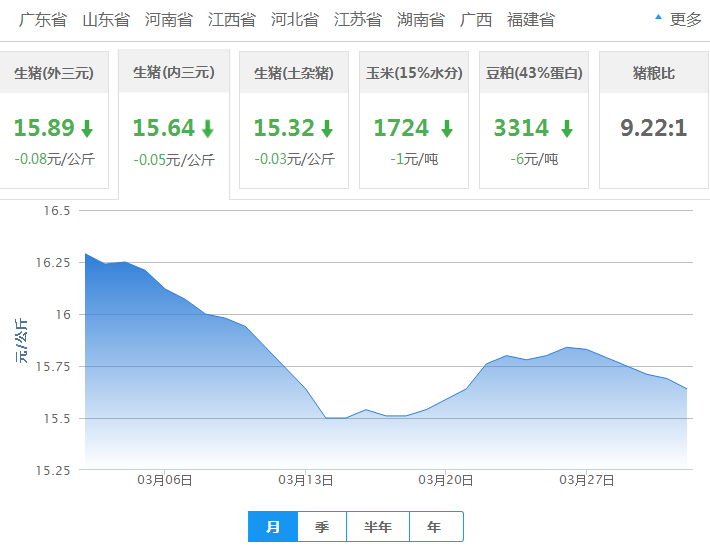The image size is (710, 549).
Task: Select 江苏省 province link
Action: tap(358, 19)
